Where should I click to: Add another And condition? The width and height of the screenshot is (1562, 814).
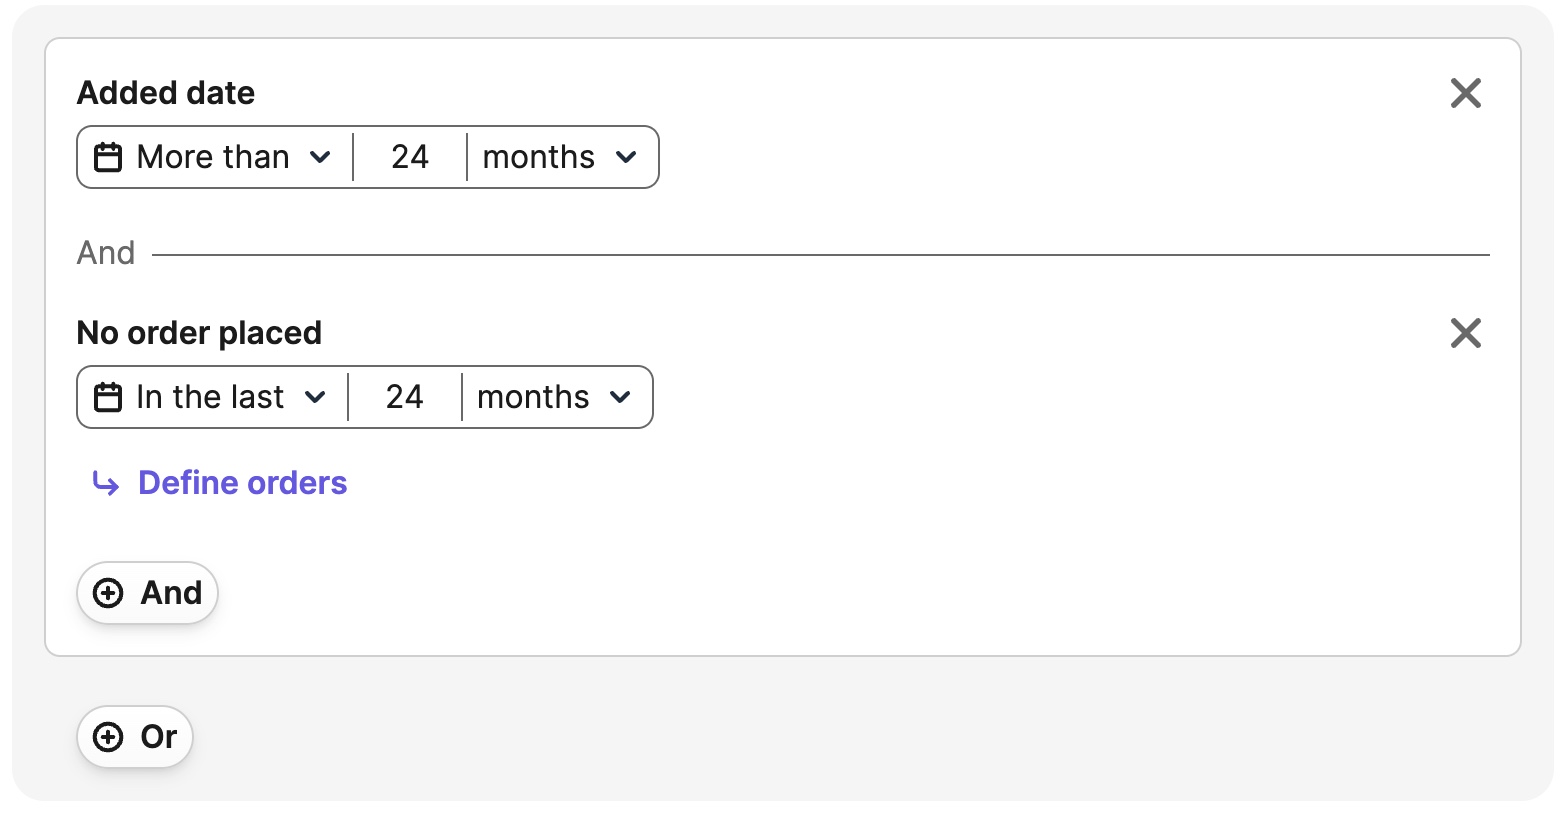tap(148, 593)
